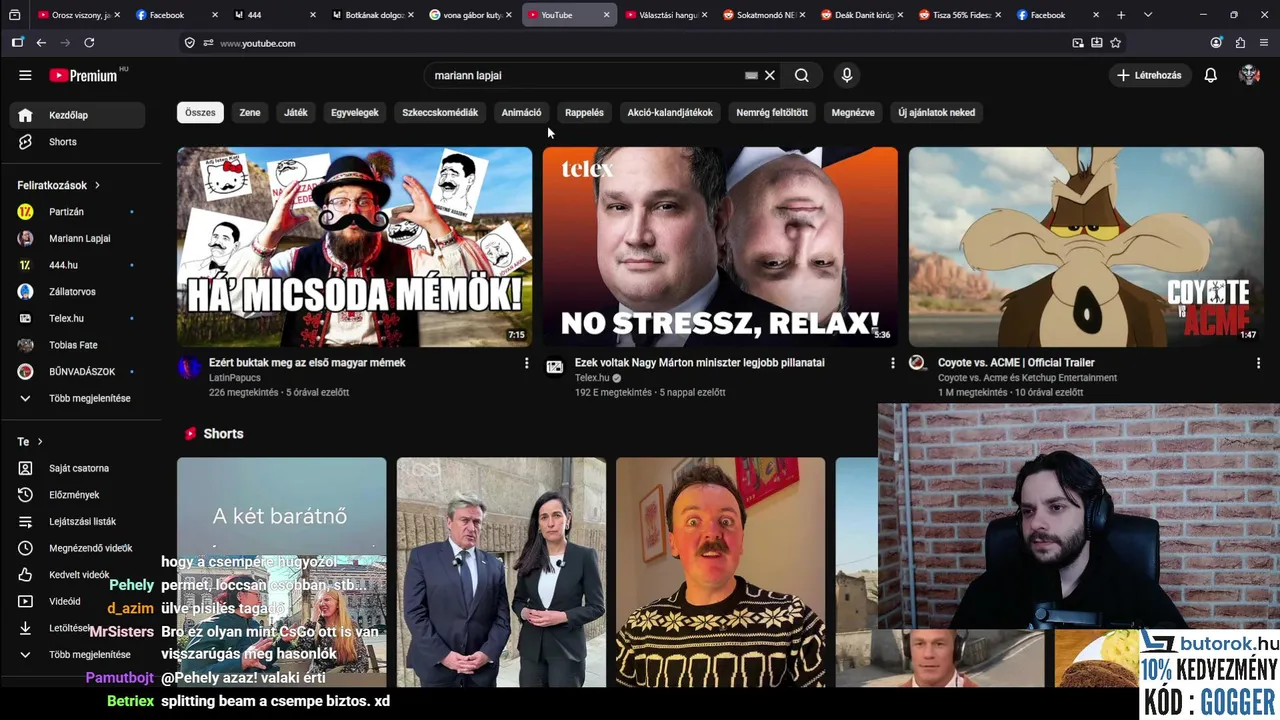Open the Short with mustached man in sweater

point(720,572)
